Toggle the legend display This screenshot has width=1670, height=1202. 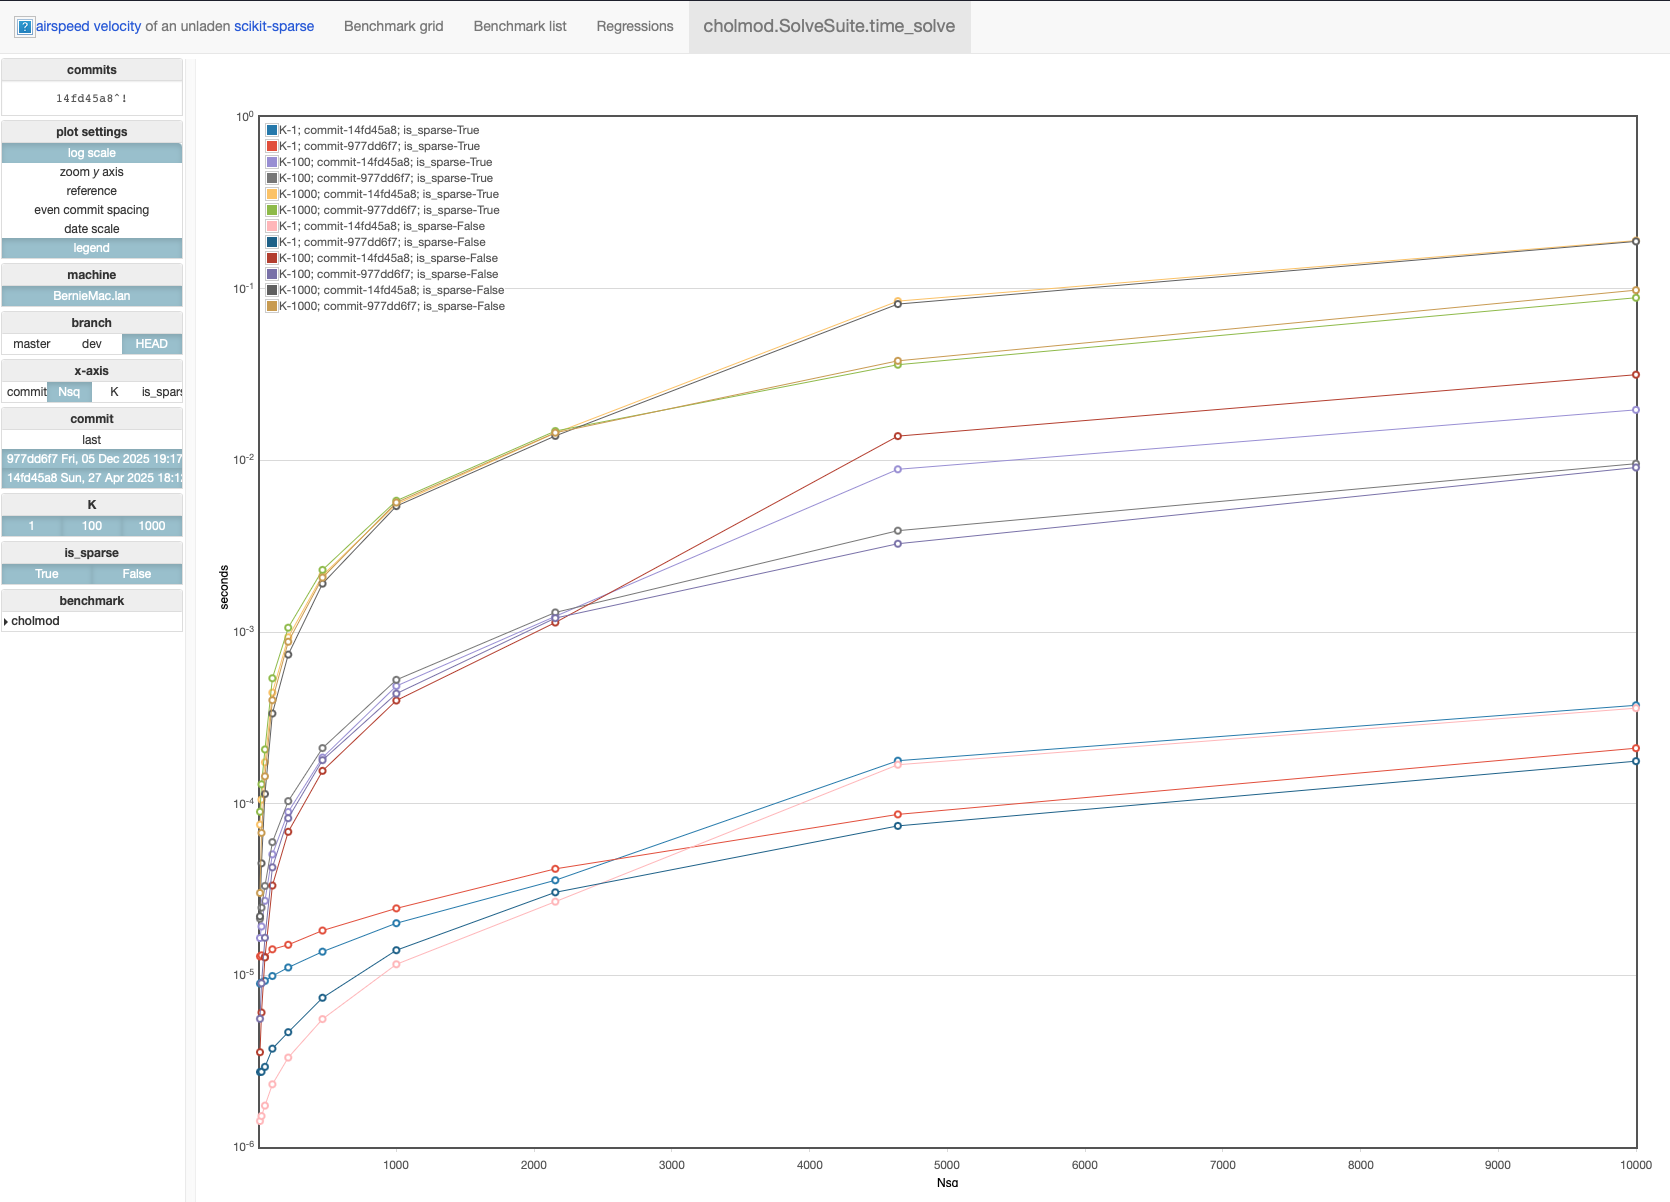92,248
